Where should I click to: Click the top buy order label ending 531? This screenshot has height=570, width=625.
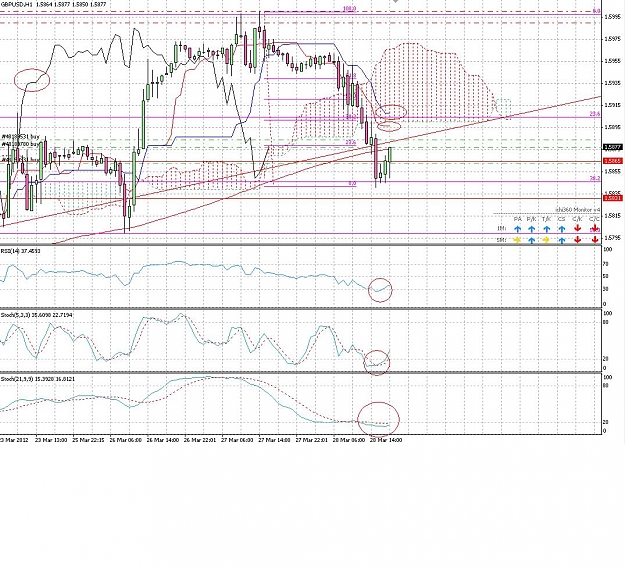click(20, 137)
